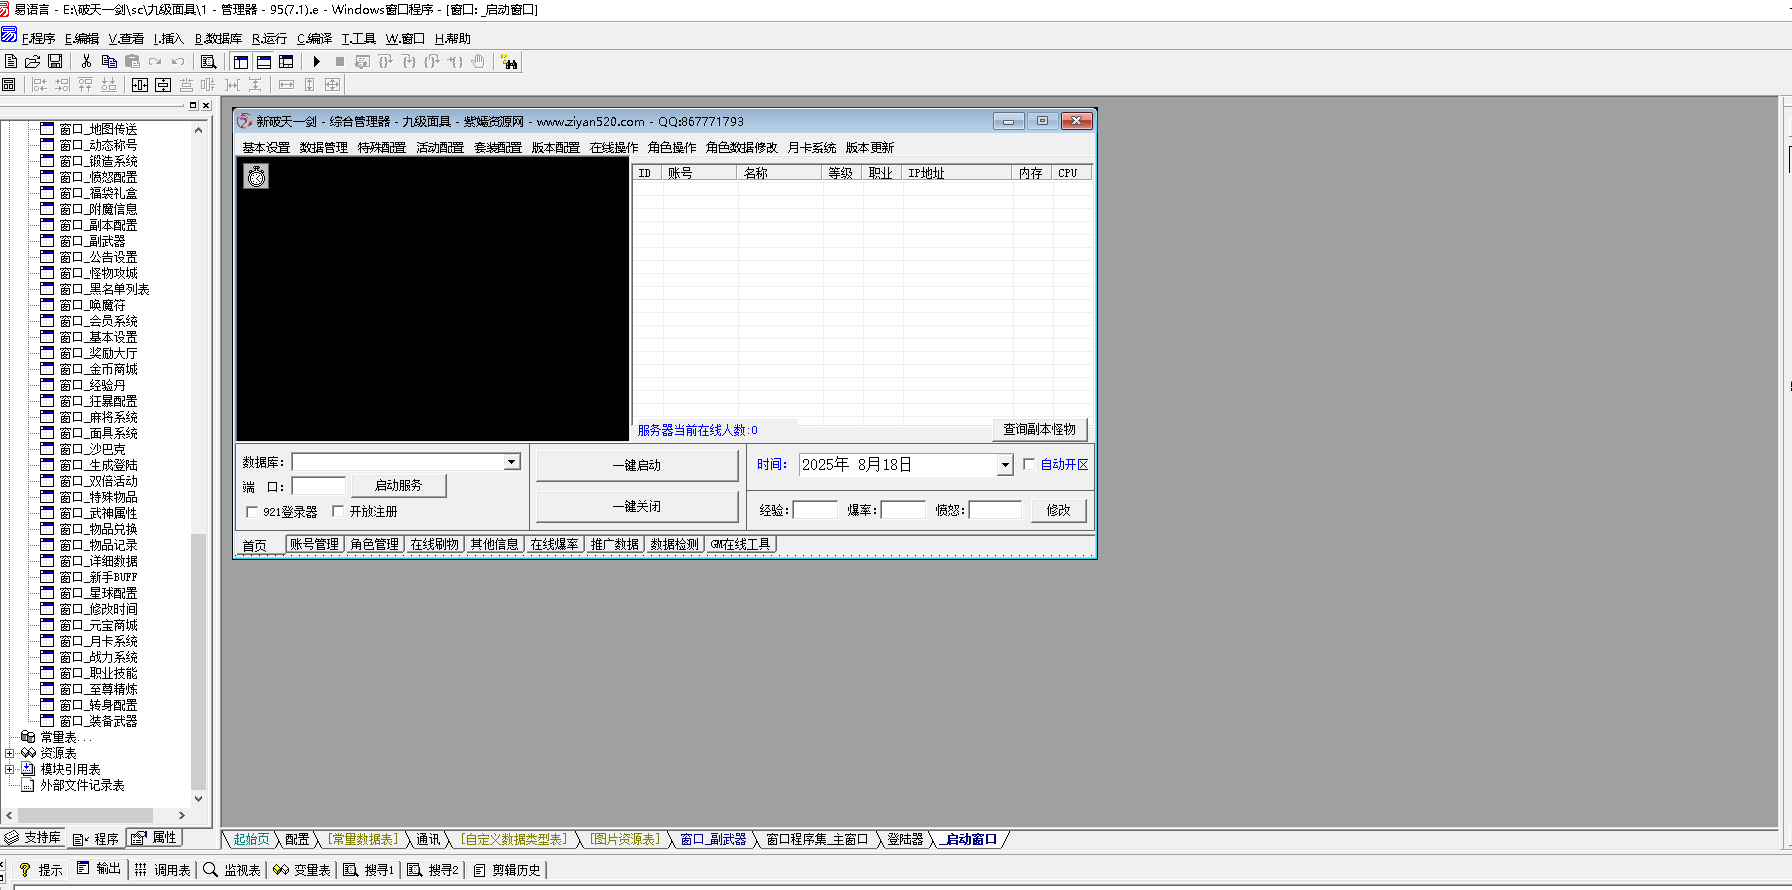The height and width of the screenshot is (890, 1792).
Task: Click the find magnifier toolbar icon
Action: point(208,62)
